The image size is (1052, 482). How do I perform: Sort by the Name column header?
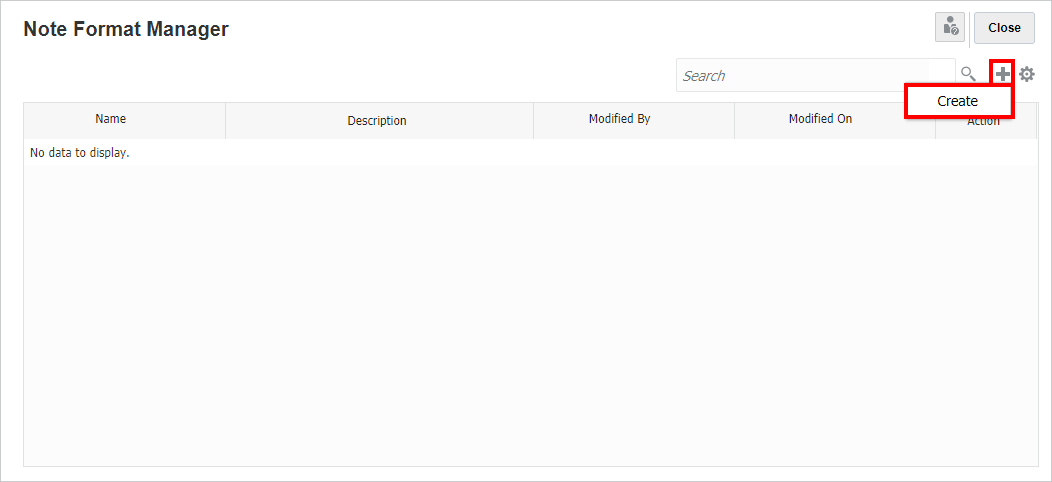[x=111, y=119]
